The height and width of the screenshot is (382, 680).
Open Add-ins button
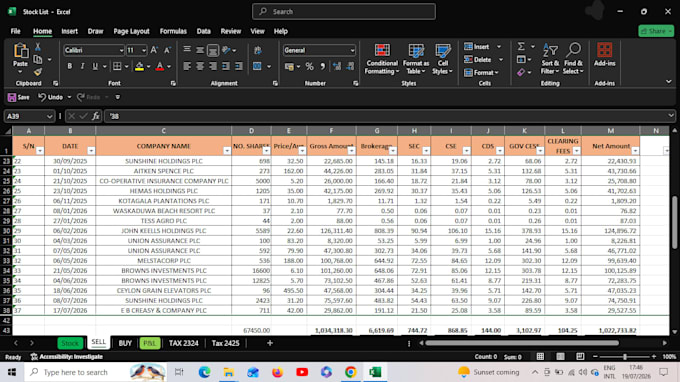point(605,55)
